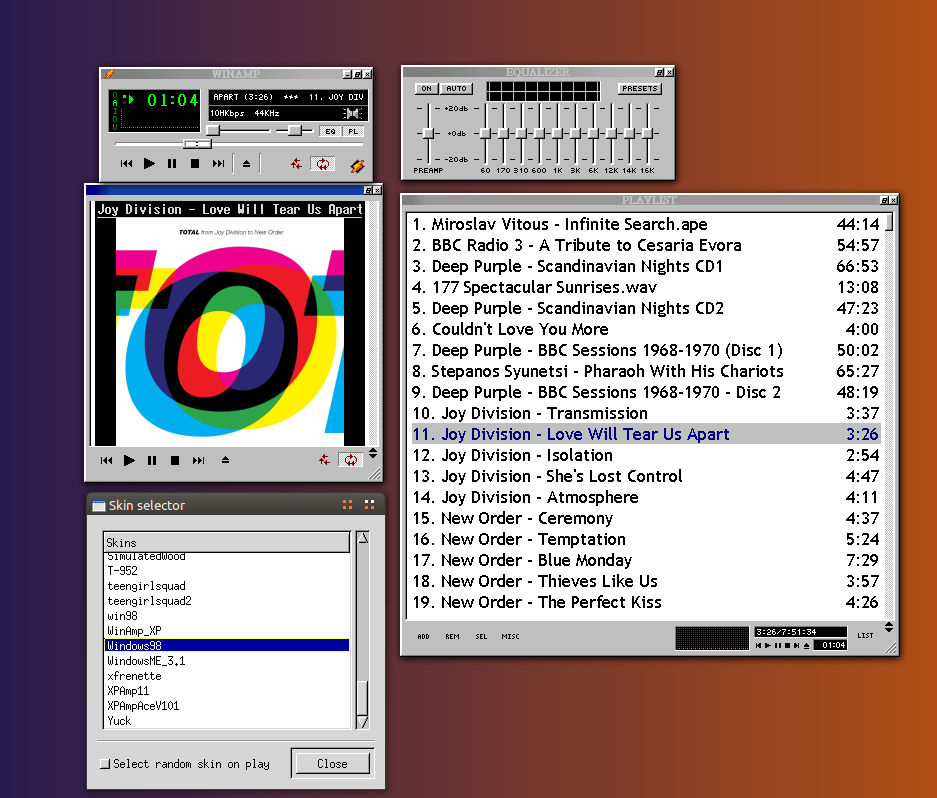This screenshot has width=937, height=798.
Task: Stop playback in the main Winamp window
Action: pos(195,164)
